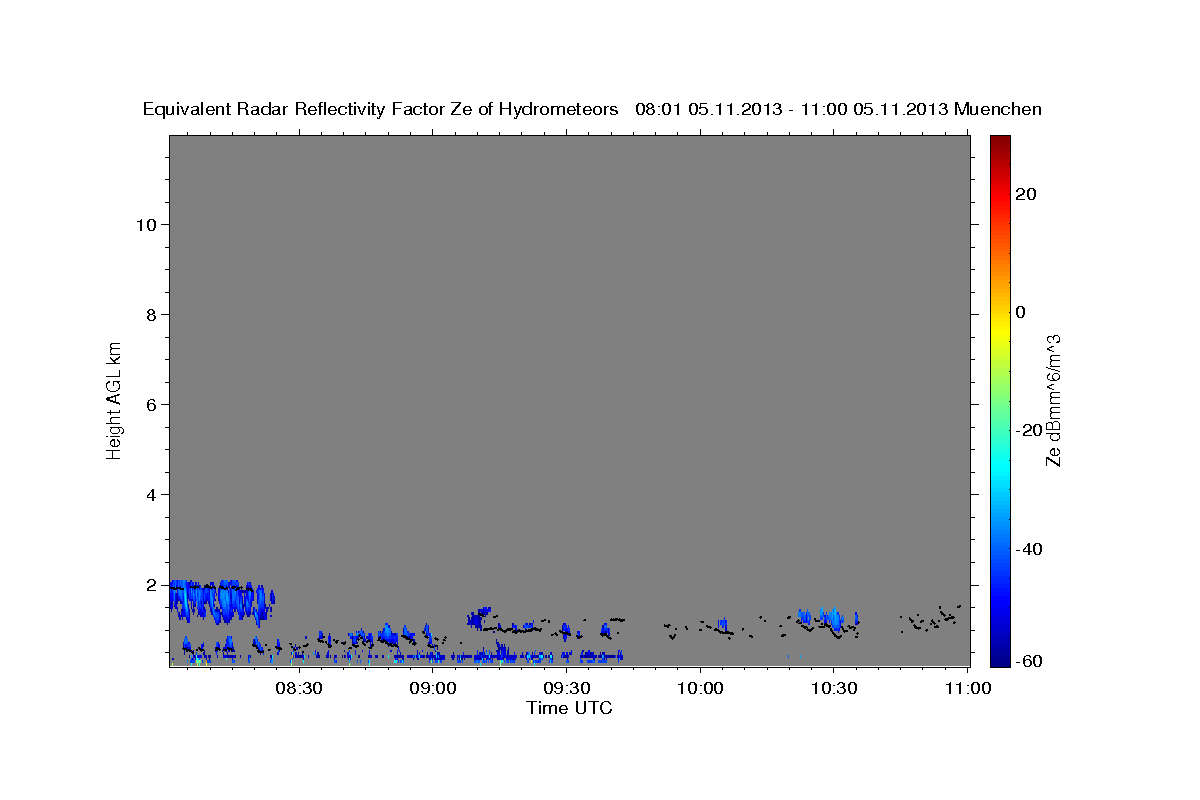The height and width of the screenshot is (800, 1200).
Task: Click the blue echo patch just after 09:00 at 1.3 km
Action: [479, 617]
